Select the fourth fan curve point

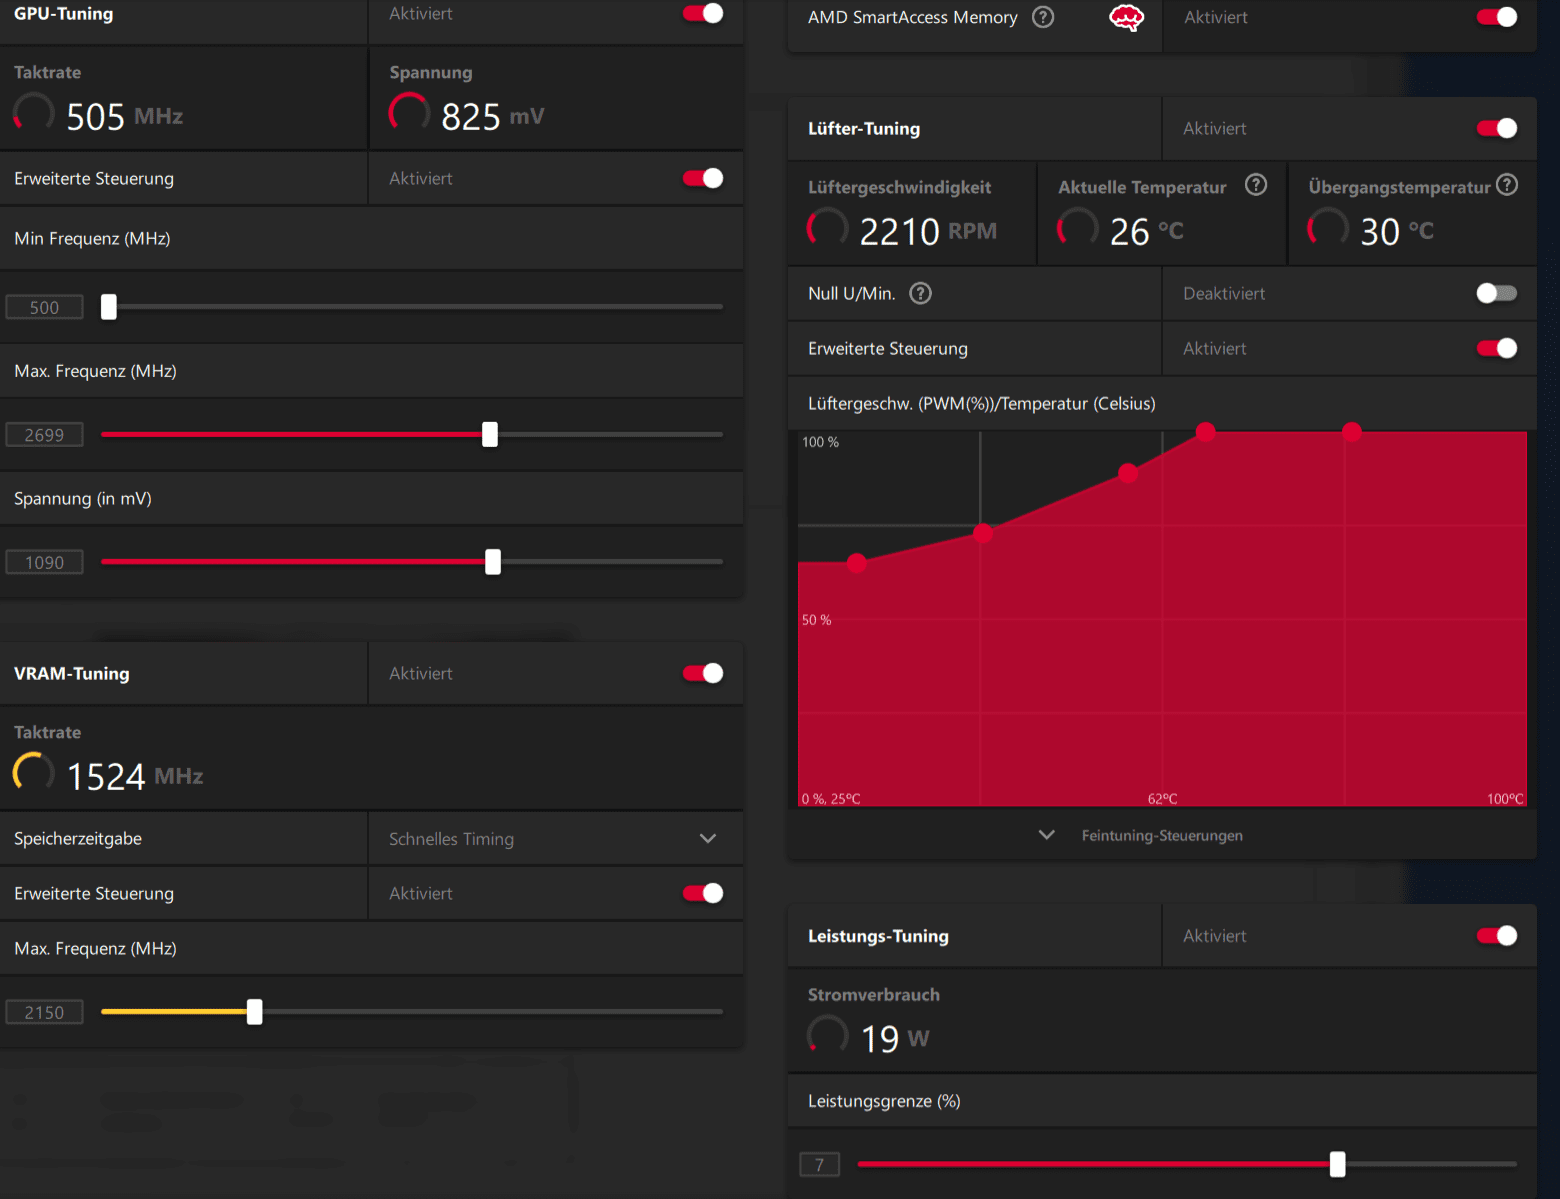point(1206,432)
